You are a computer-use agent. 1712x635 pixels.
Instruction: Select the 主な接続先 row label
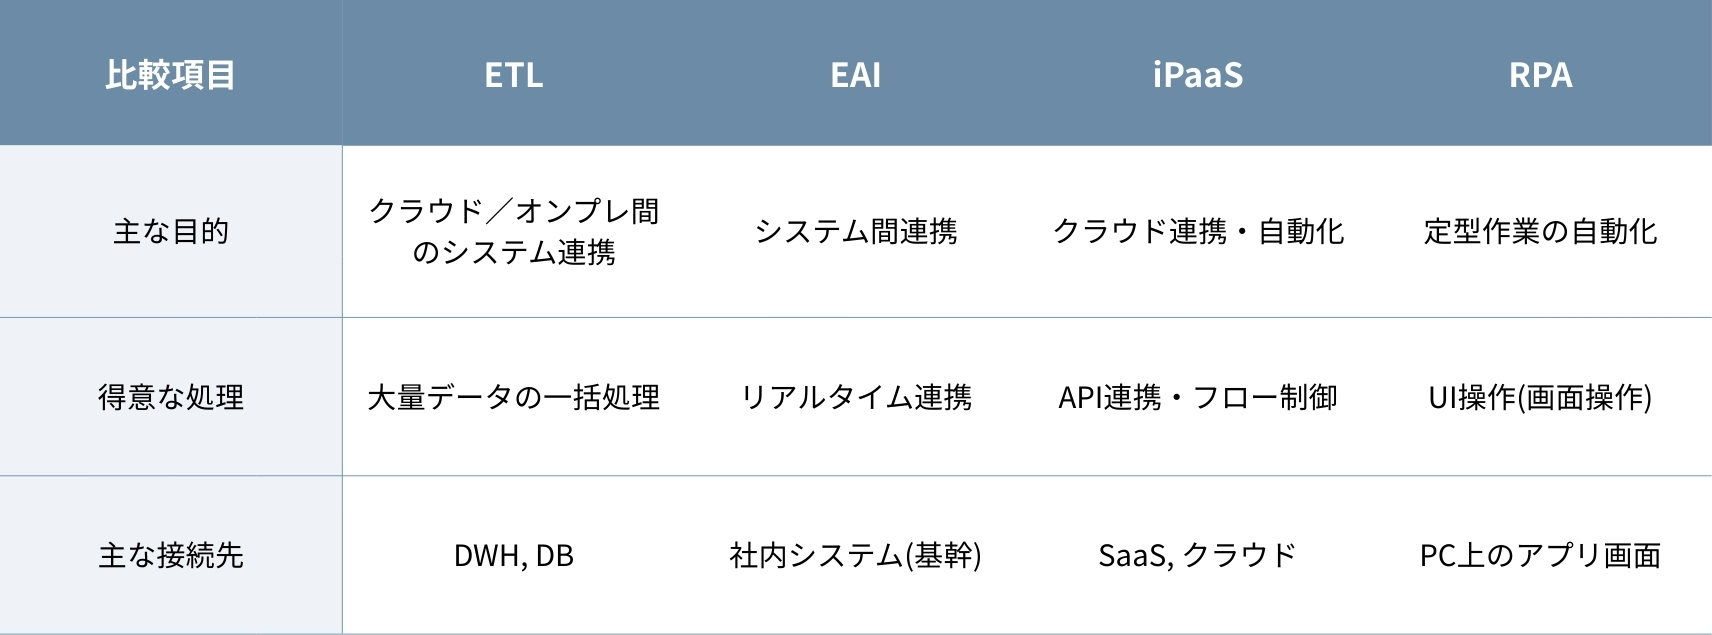pos(170,556)
